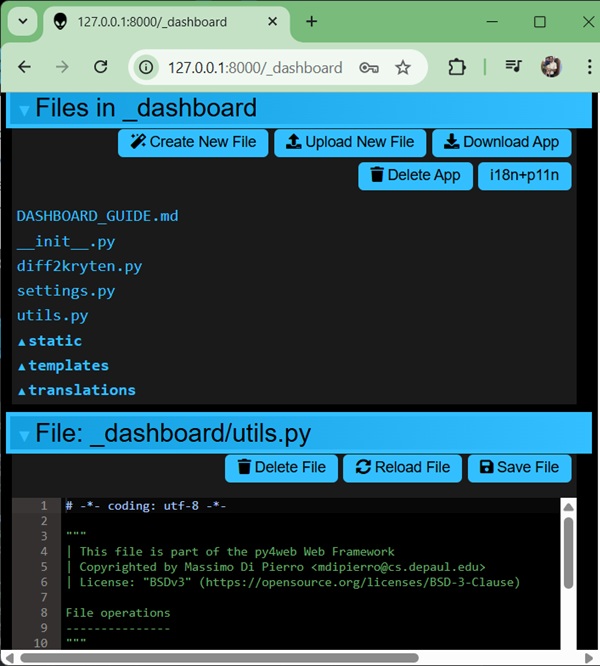The image size is (600, 666).
Task: Bookmark this page with star icon
Action: (403, 68)
